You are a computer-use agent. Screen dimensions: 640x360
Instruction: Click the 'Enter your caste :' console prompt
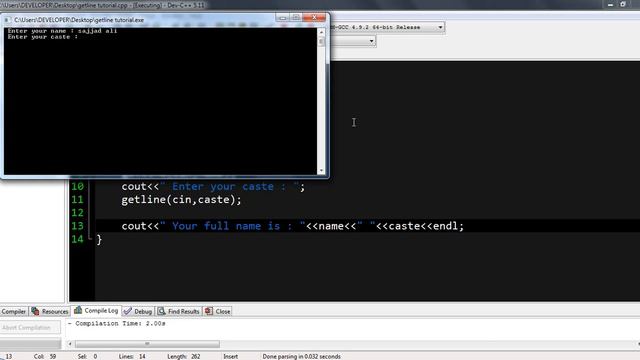click(42, 37)
